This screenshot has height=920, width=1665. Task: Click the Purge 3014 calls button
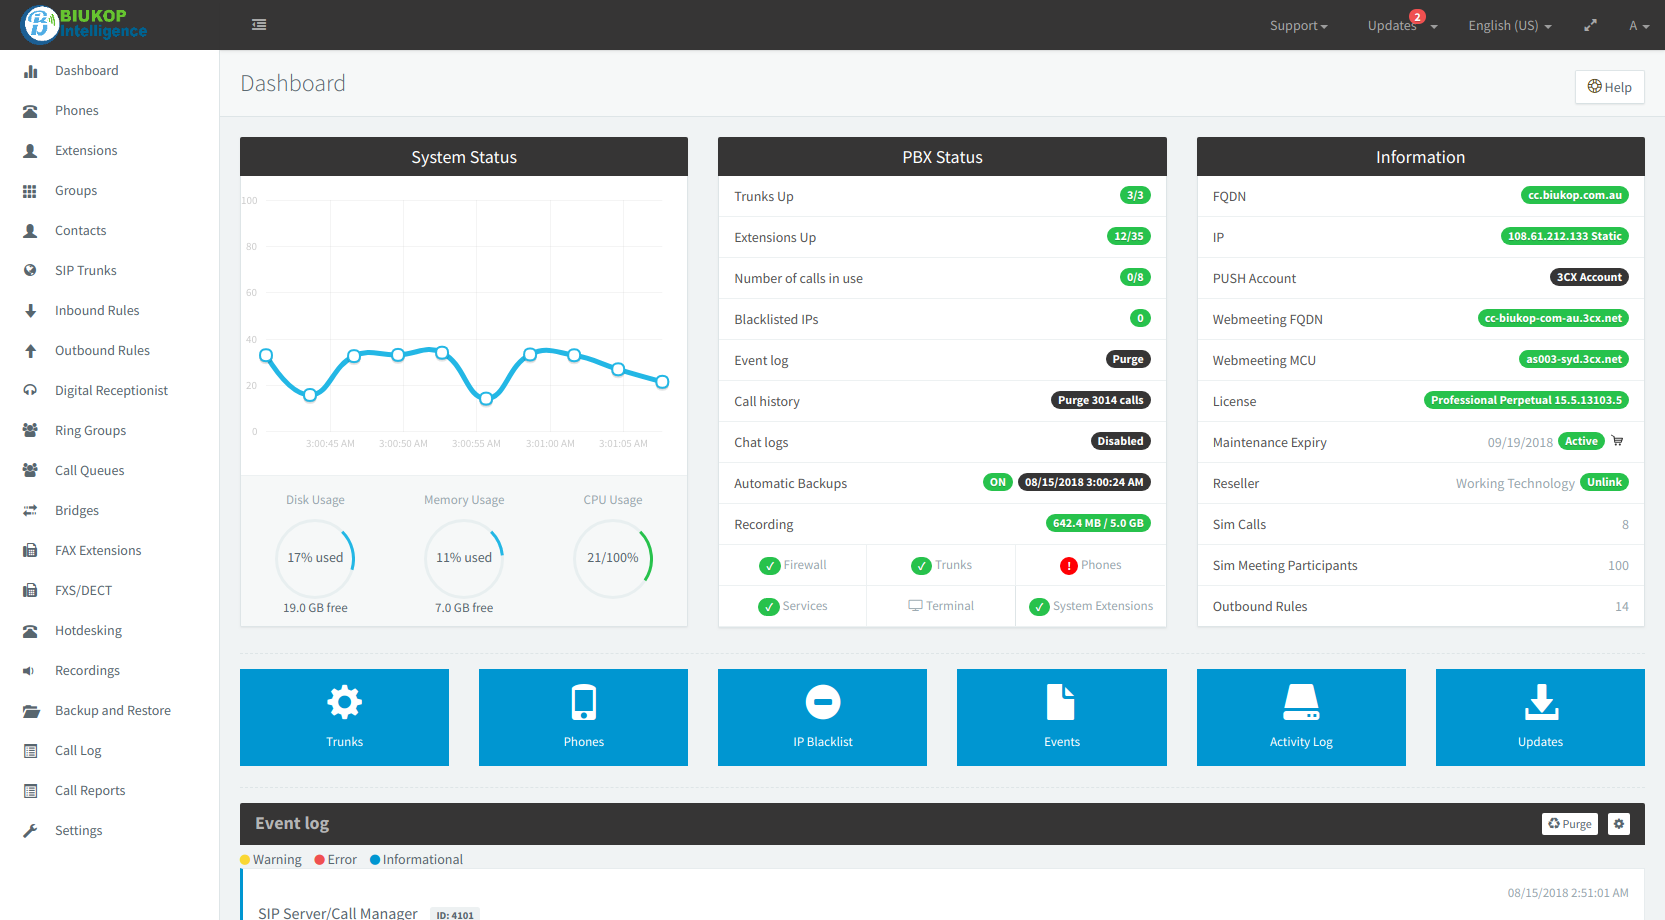[1100, 400]
